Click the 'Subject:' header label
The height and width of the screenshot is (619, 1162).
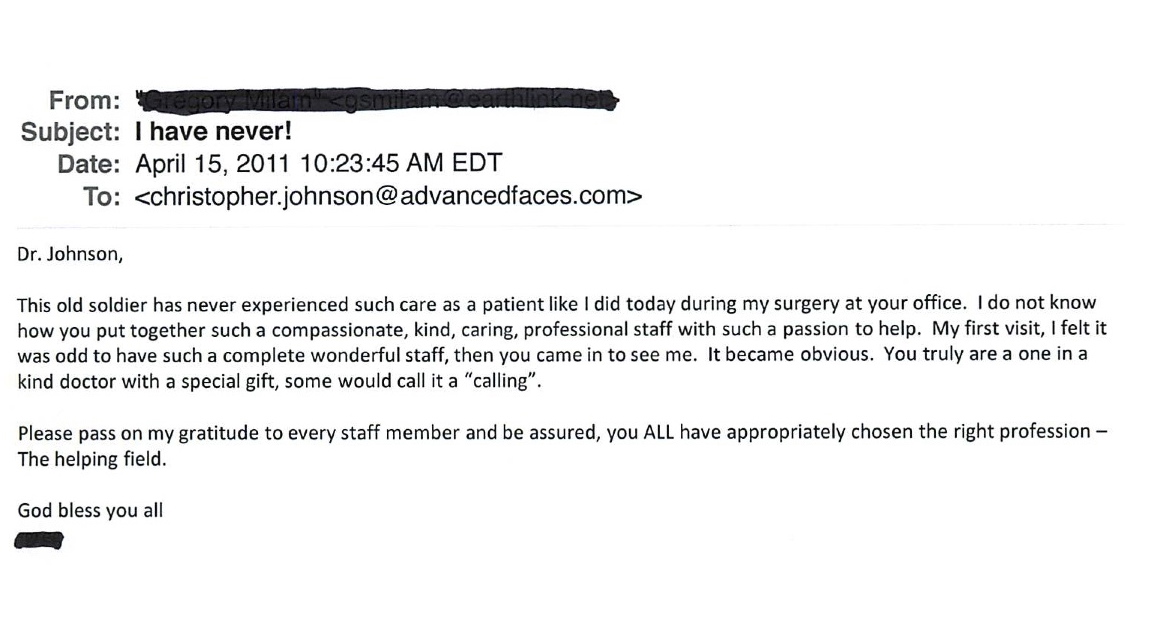[x=70, y=132]
